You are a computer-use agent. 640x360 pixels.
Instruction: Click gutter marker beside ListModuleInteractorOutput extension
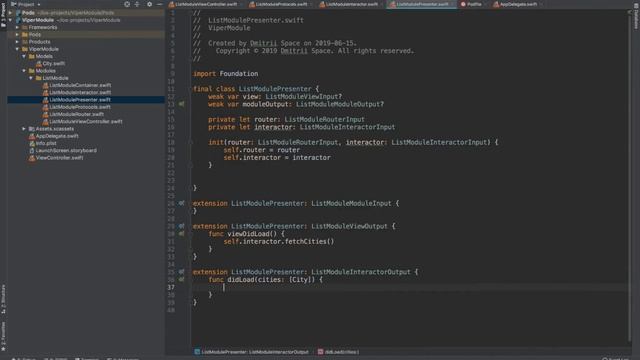(181, 271)
